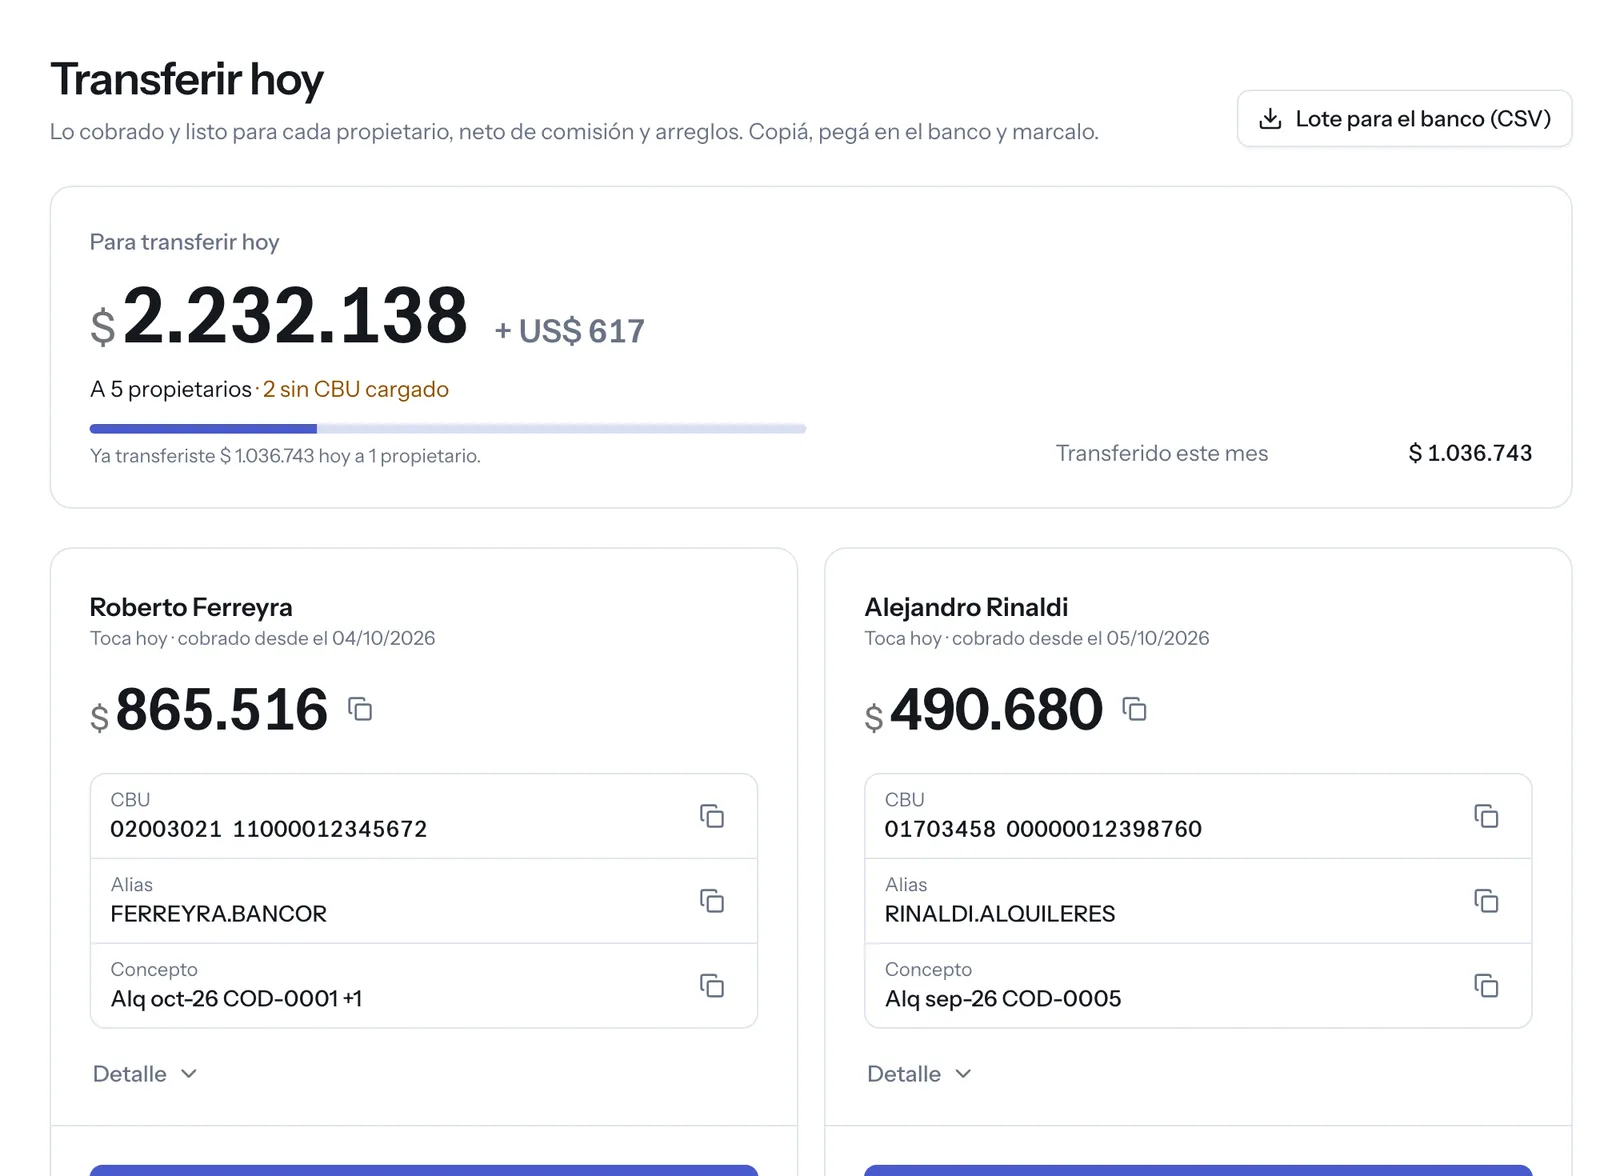Copy alias RINALDI.ALQUILERES

(1486, 901)
